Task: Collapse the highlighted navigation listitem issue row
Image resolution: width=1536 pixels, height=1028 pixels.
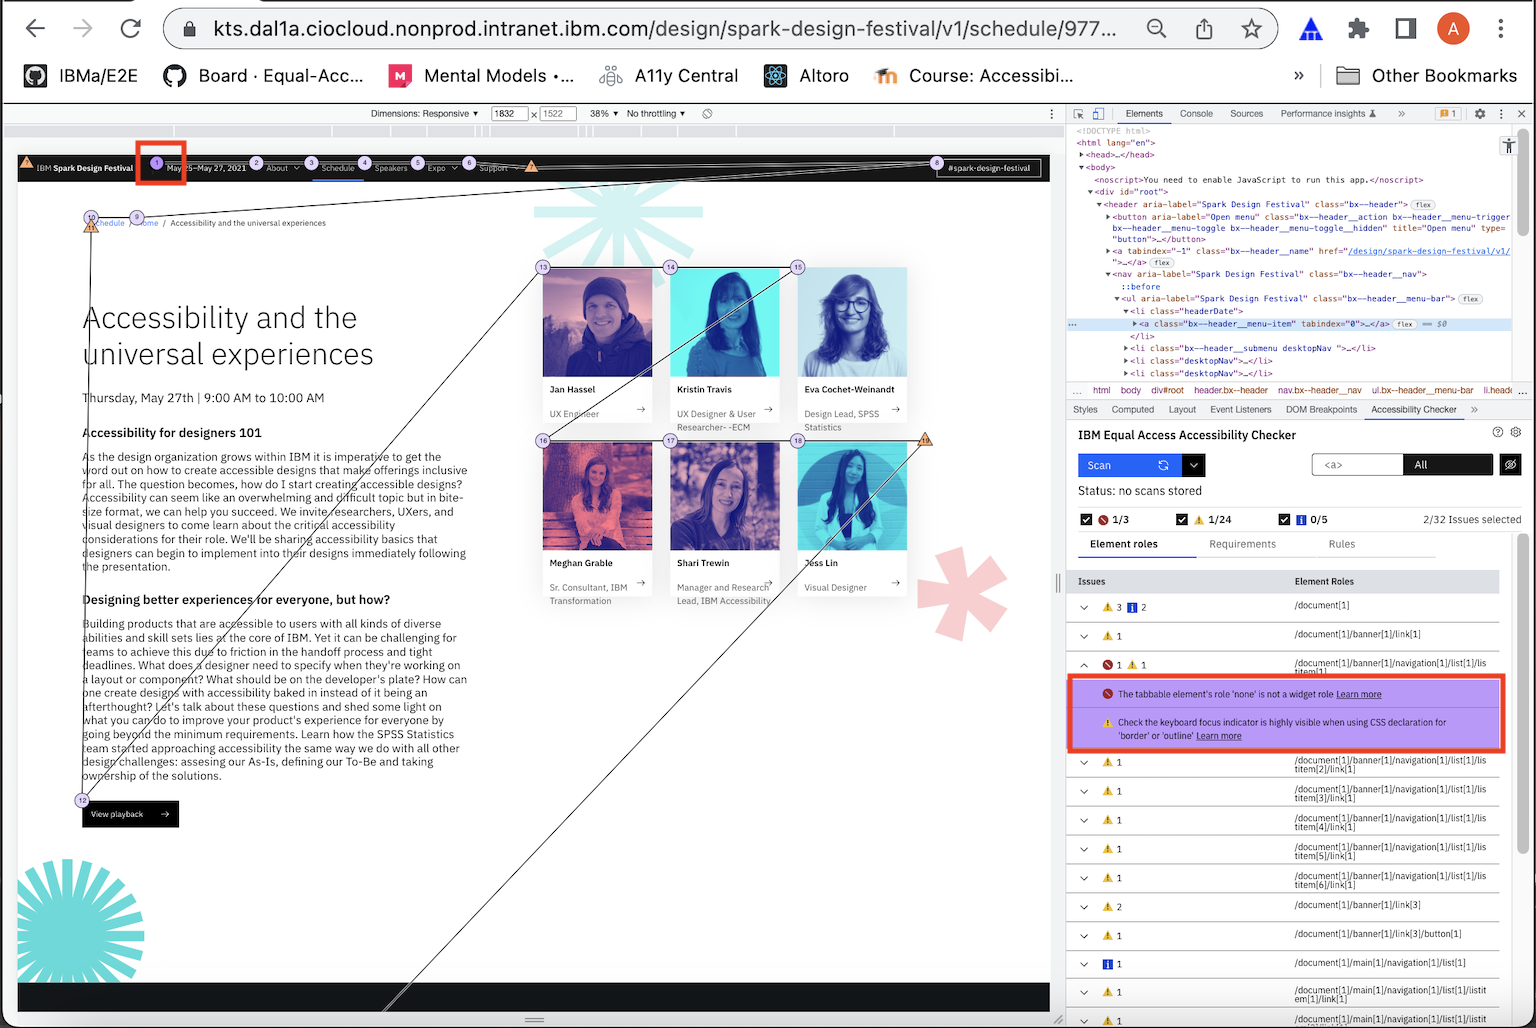Action: [1084, 664]
